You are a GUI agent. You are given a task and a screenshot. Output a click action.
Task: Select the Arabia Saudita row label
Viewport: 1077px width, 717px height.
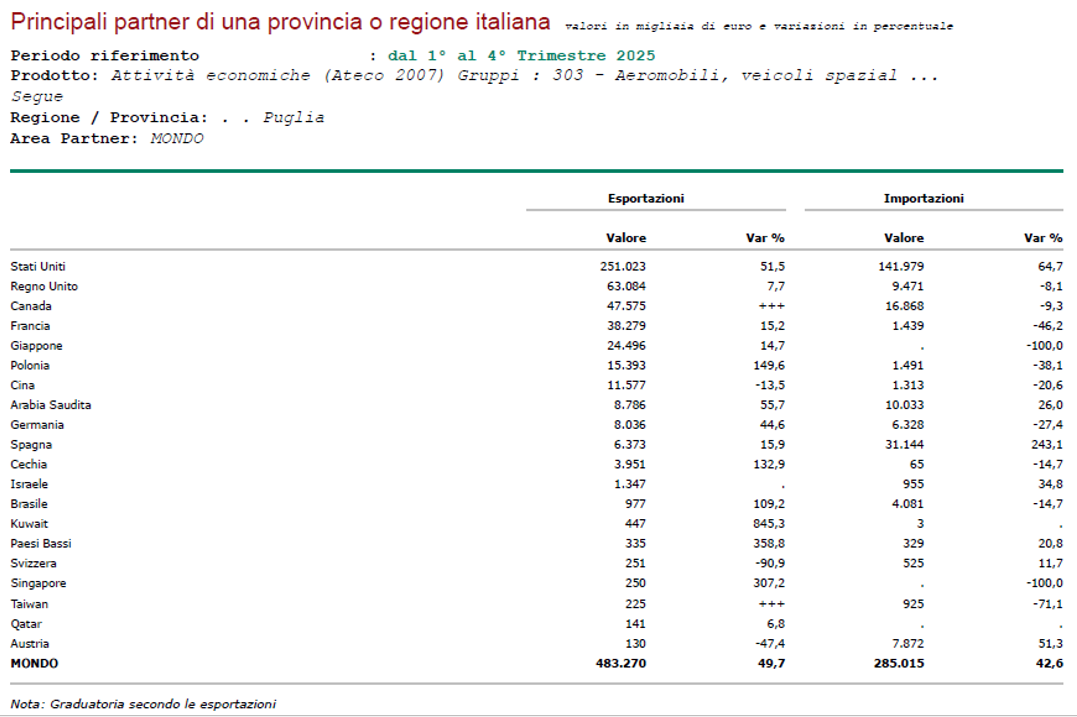50,406
